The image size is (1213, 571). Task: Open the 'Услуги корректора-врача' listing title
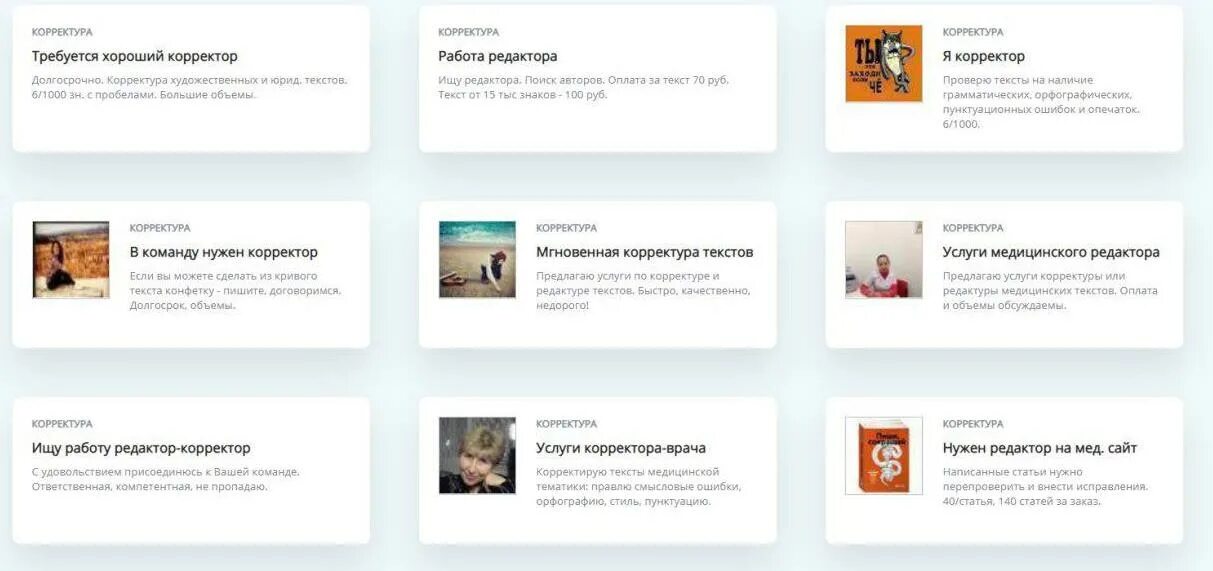(621, 448)
